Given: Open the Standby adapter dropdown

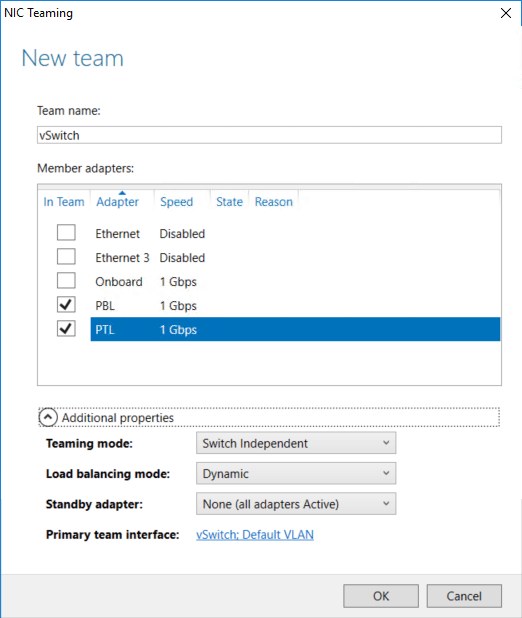Looking at the screenshot, I should 296,504.
